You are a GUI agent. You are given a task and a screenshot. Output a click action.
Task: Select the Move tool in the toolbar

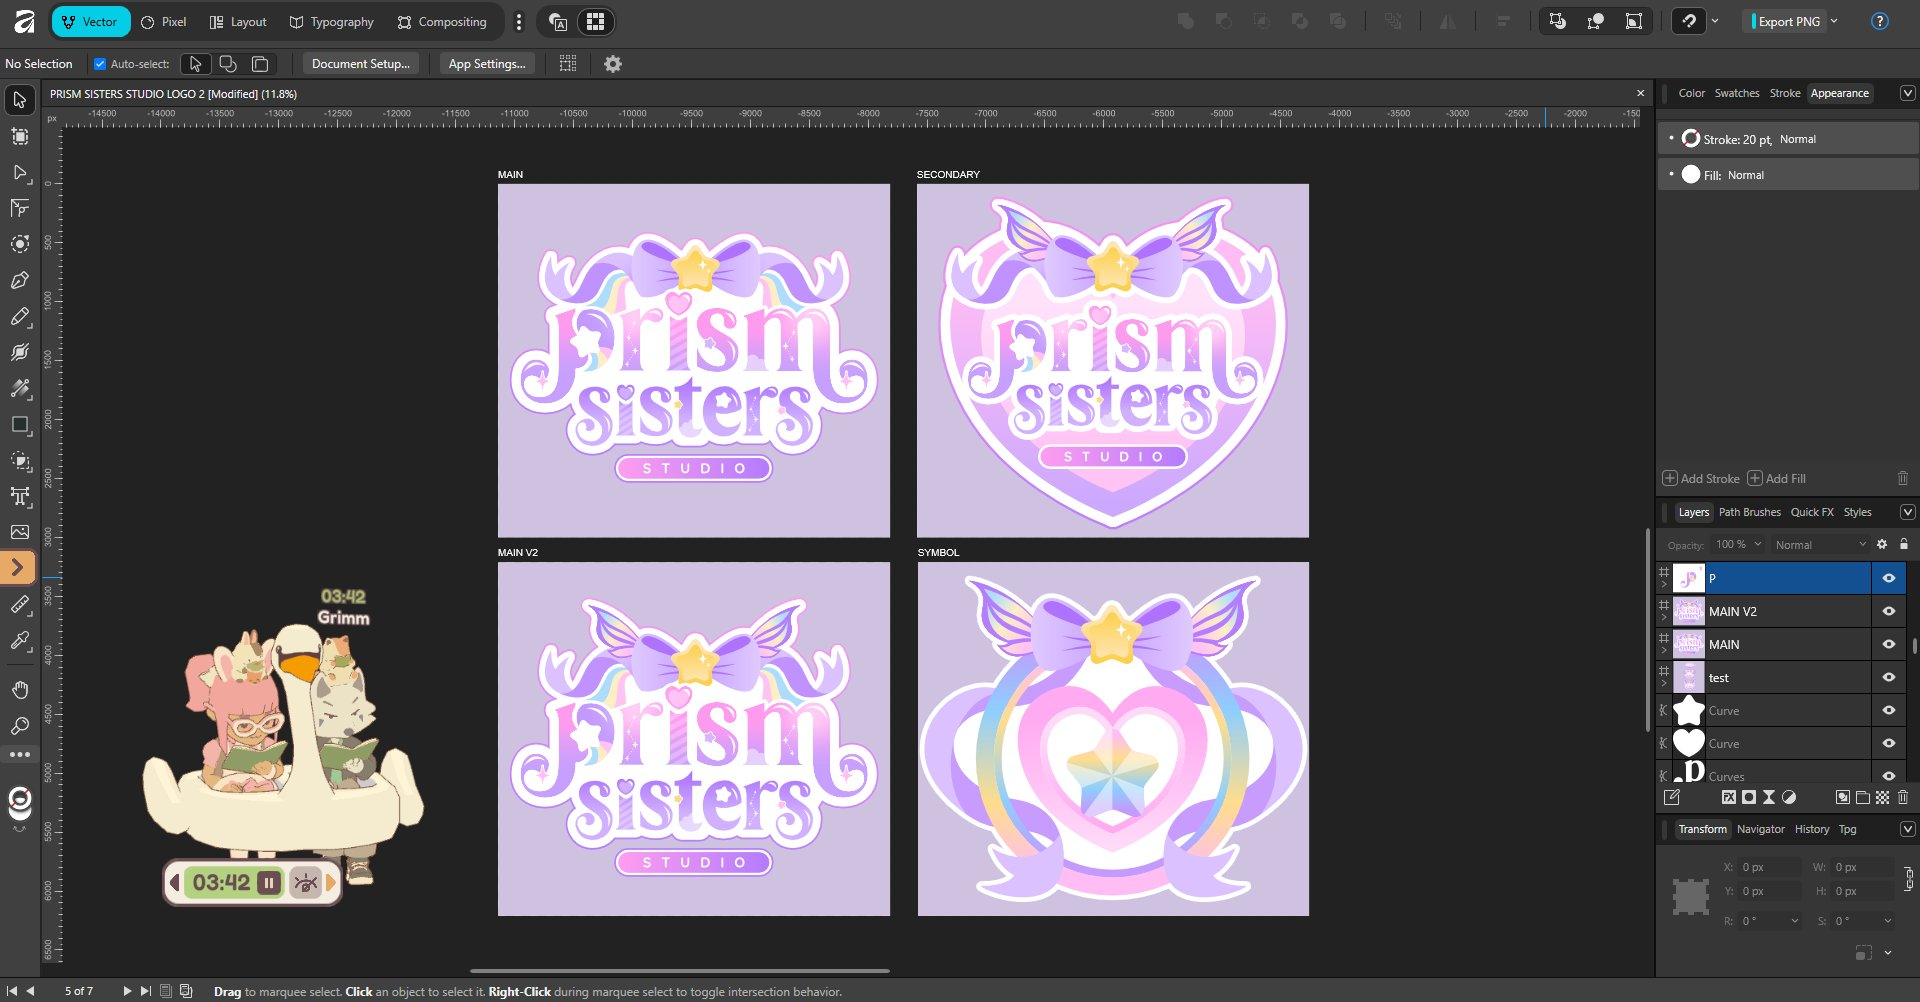click(x=20, y=100)
